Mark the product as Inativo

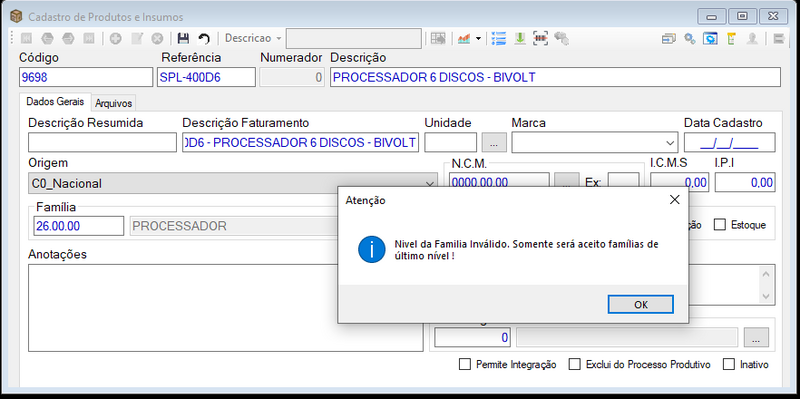(730, 364)
